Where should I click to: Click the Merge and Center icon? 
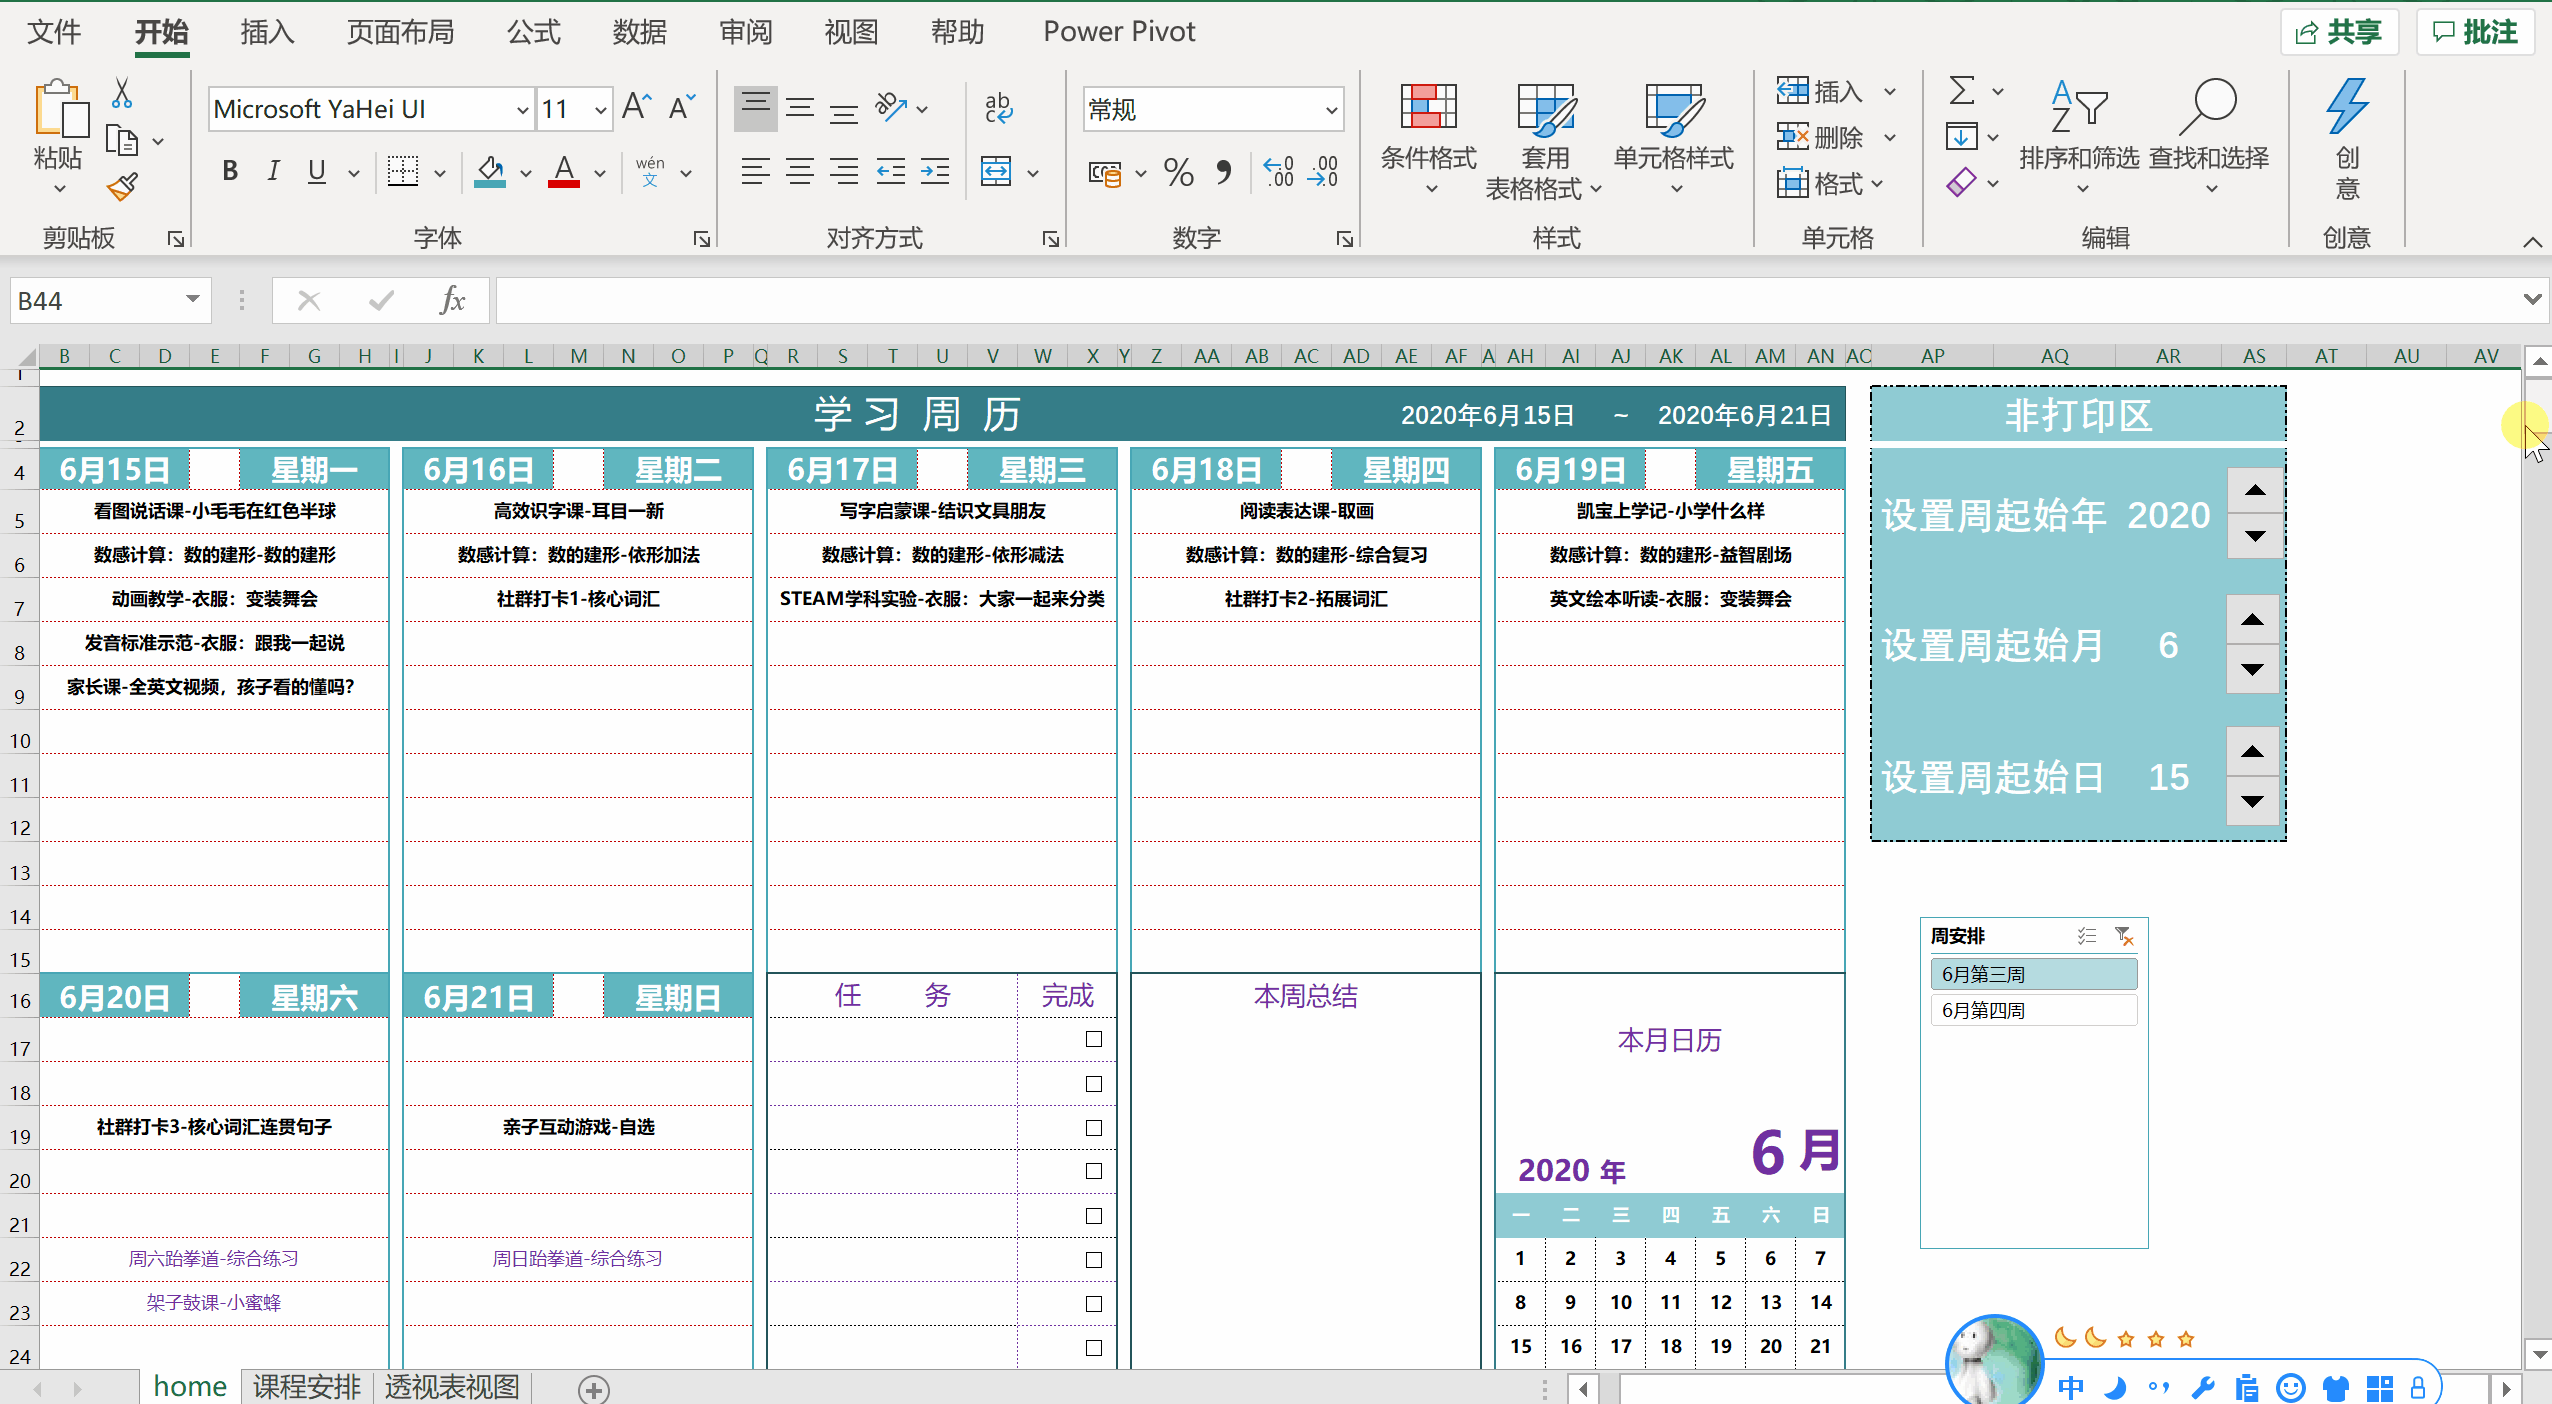point(996,171)
